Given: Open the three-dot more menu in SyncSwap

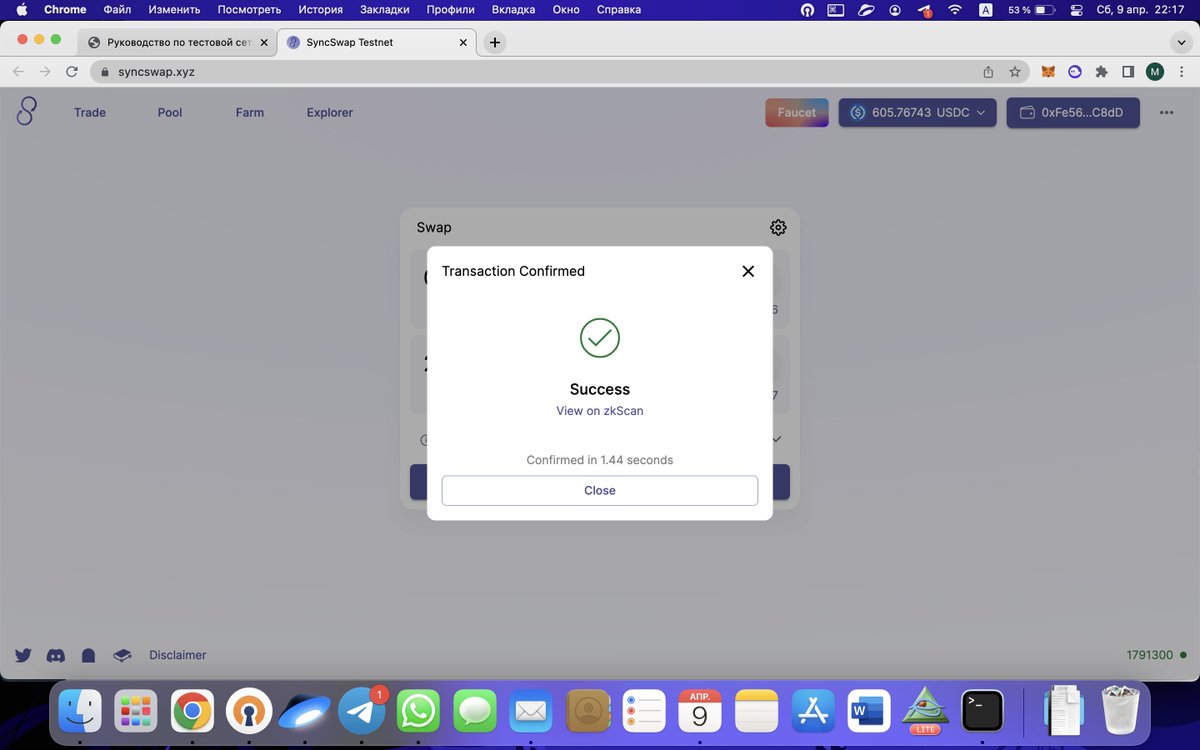Looking at the screenshot, I should [x=1166, y=112].
